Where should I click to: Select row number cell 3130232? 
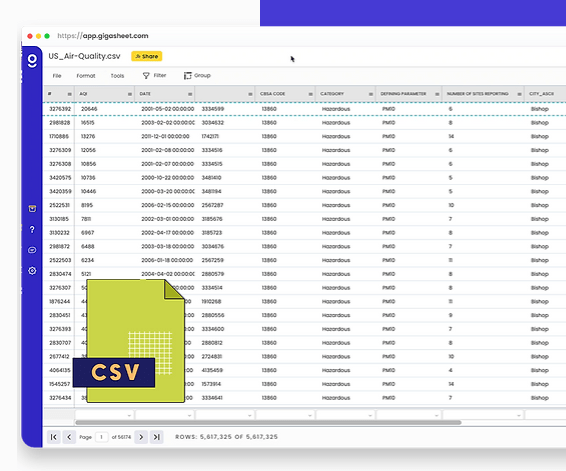click(x=59, y=233)
